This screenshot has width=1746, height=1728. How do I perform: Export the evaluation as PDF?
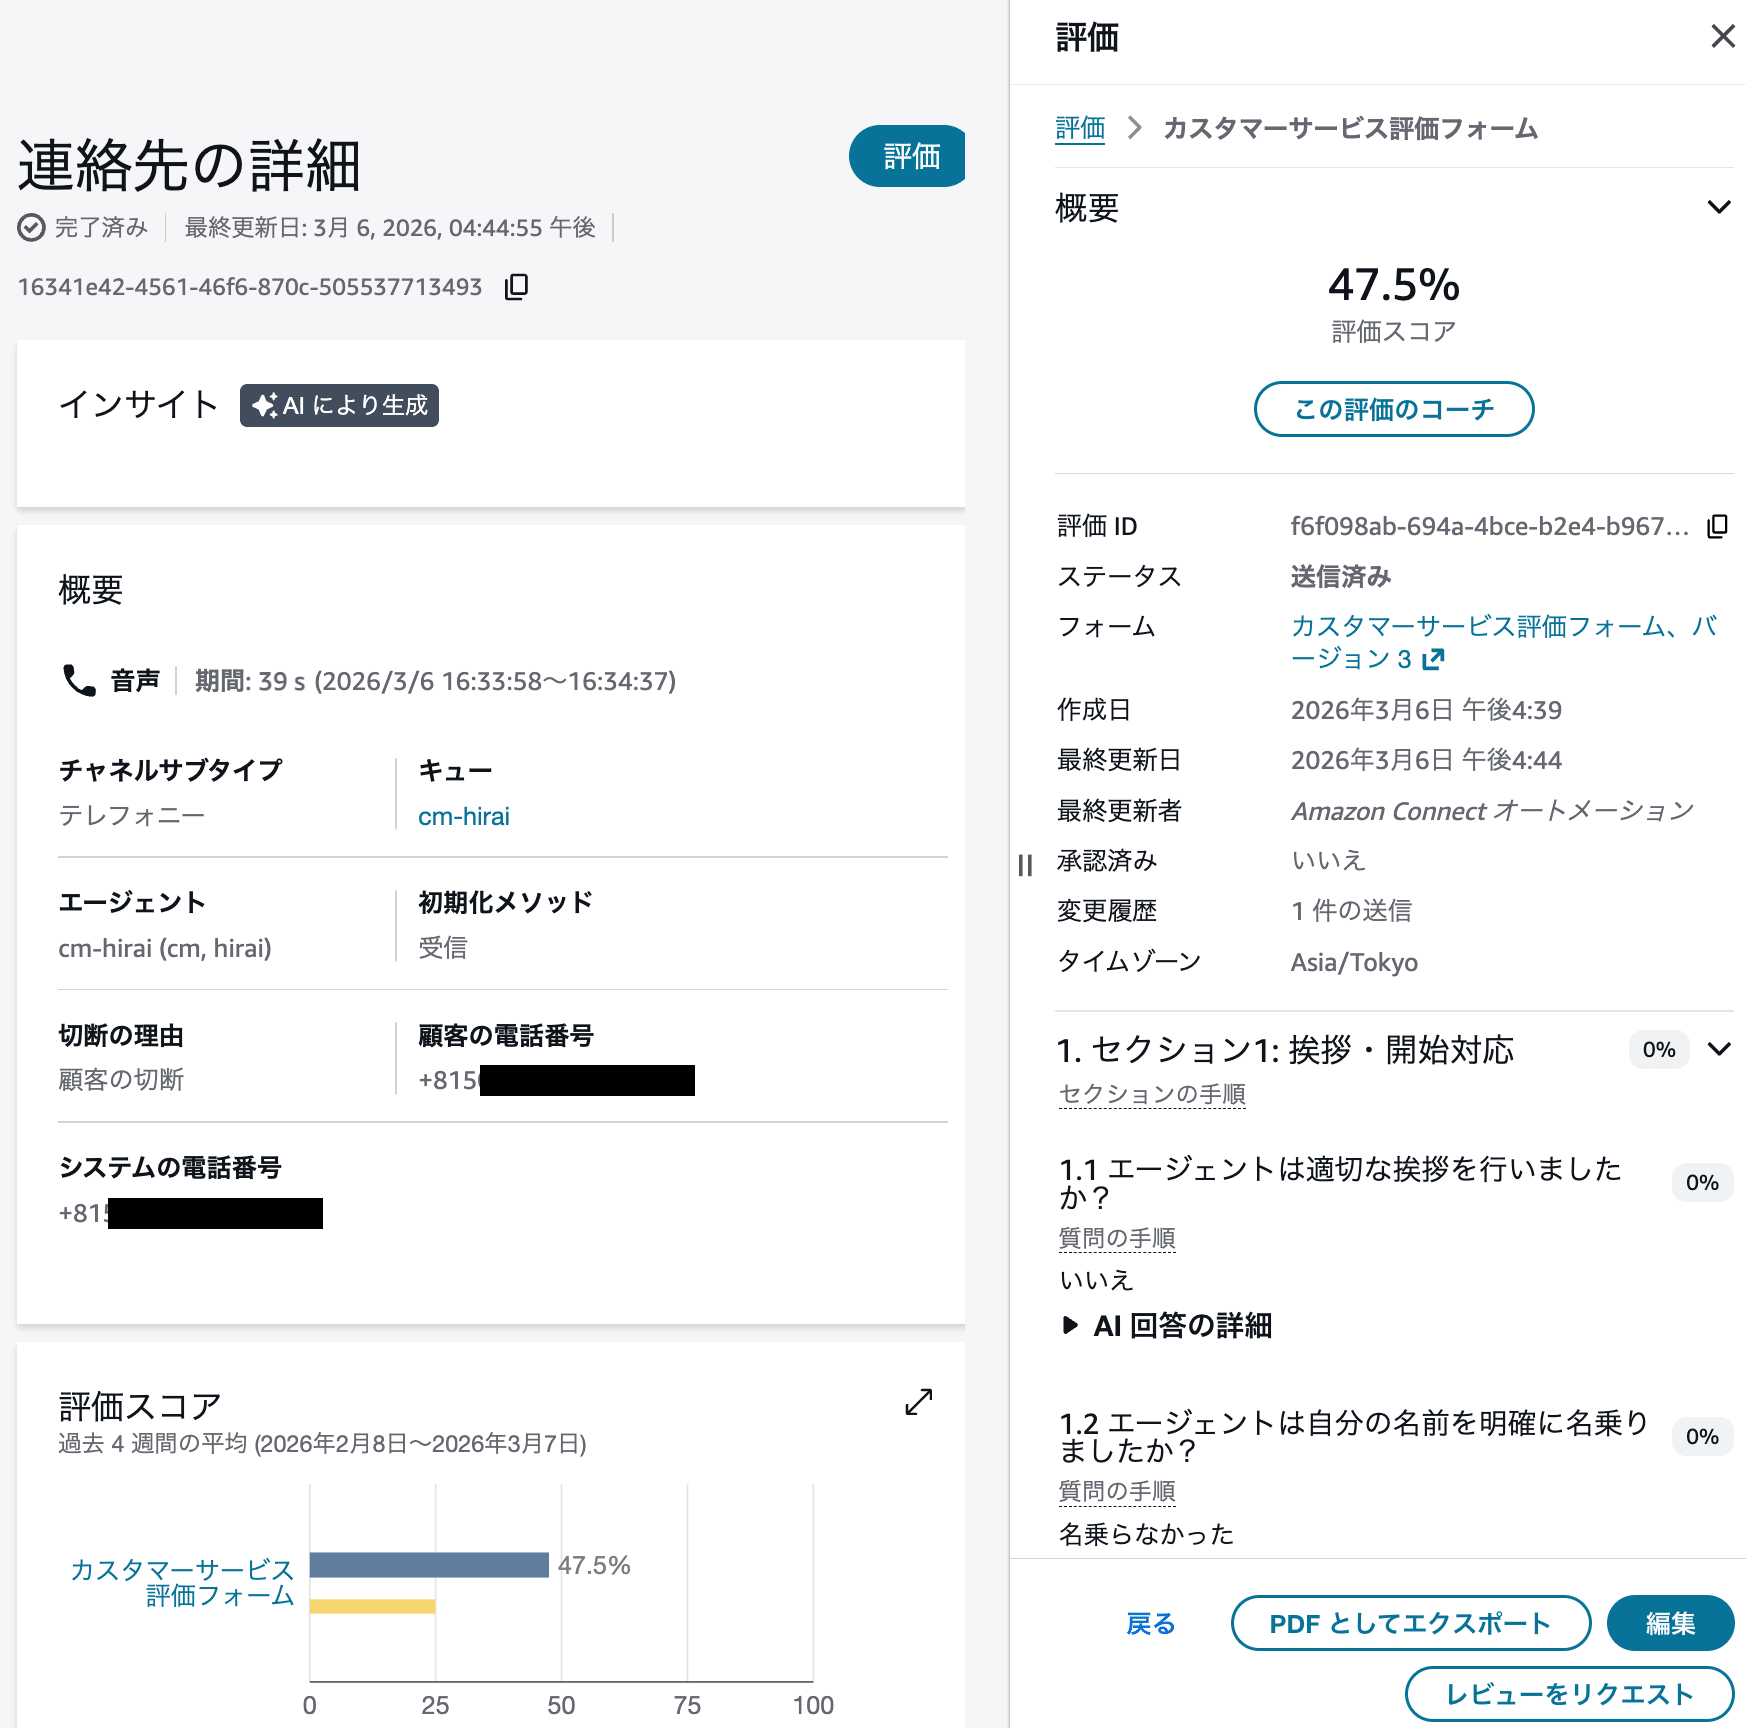click(1410, 1623)
